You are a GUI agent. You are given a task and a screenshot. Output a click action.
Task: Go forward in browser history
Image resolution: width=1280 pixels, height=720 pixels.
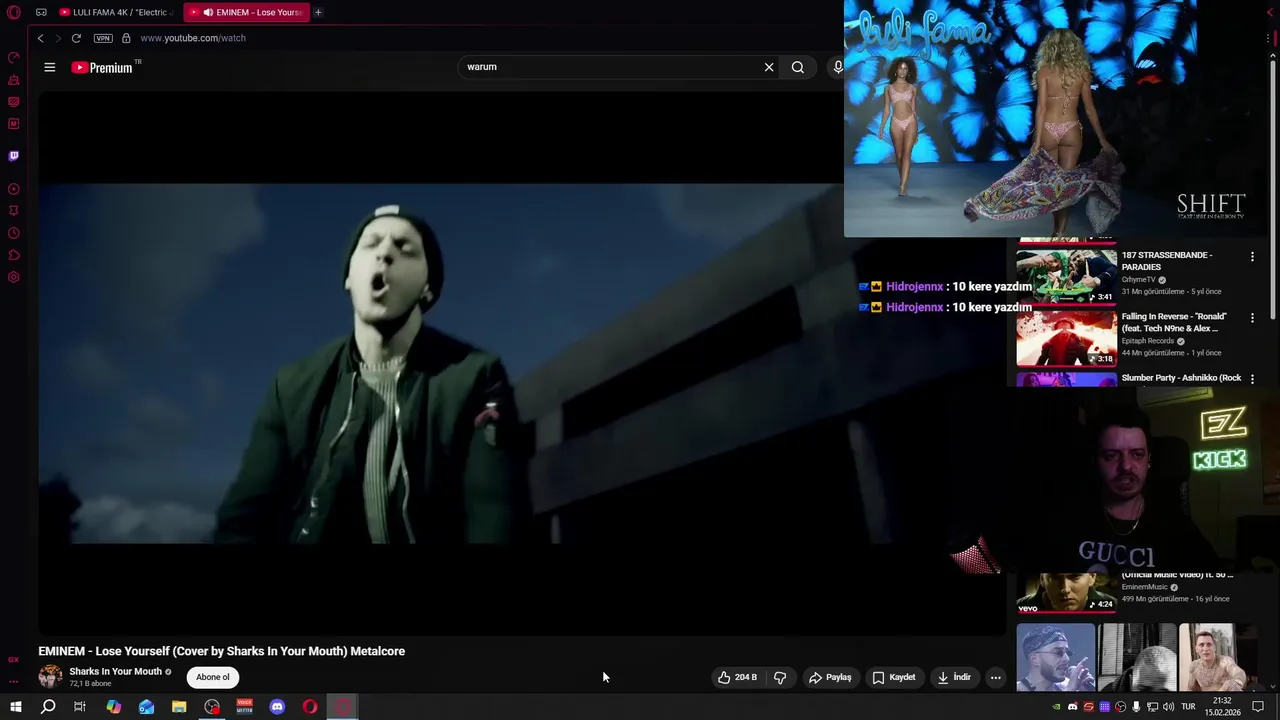(x=57, y=38)
